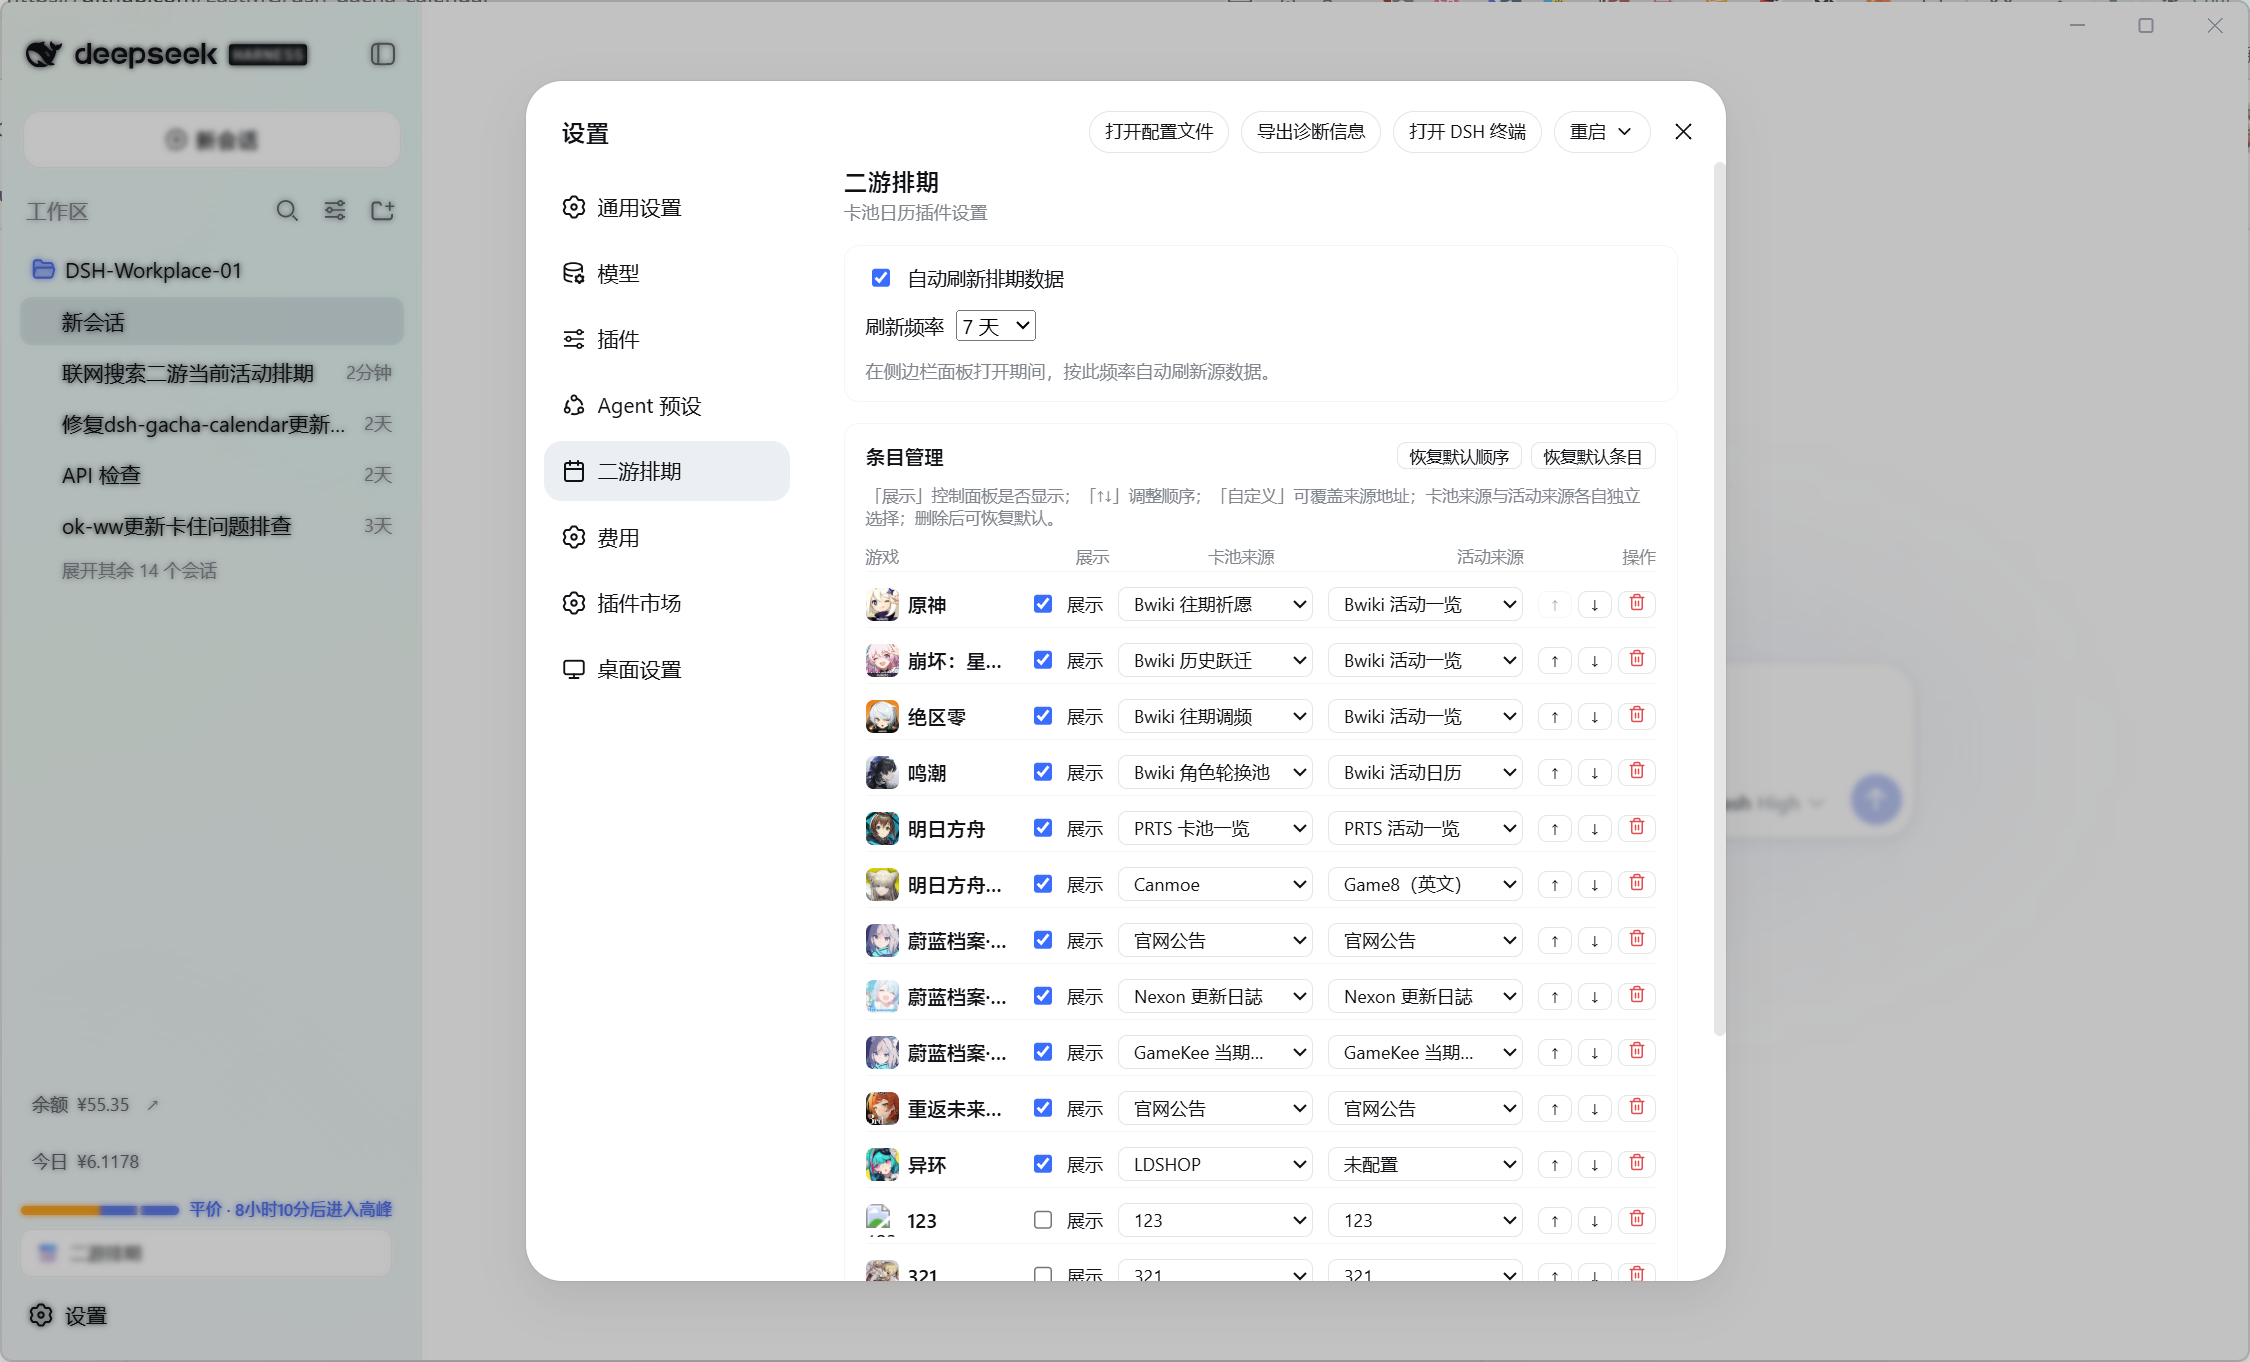Delete the 重返未来 entry
Screen dimensions: 2250x1362
tap(1637, 1107)
